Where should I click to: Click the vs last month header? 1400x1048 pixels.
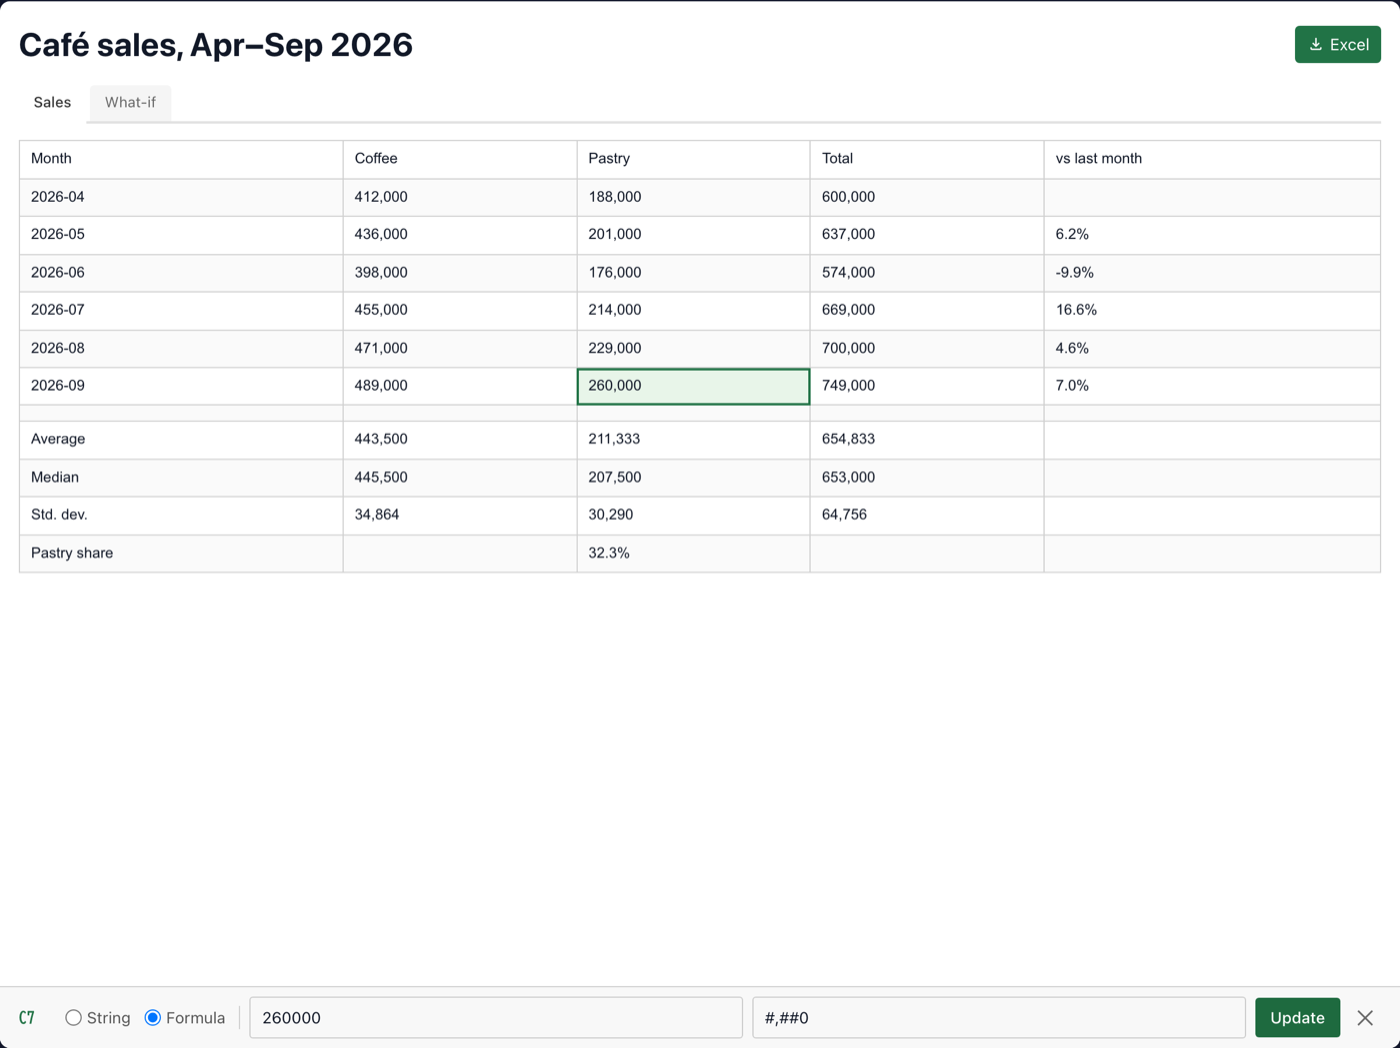(1212, 159)
